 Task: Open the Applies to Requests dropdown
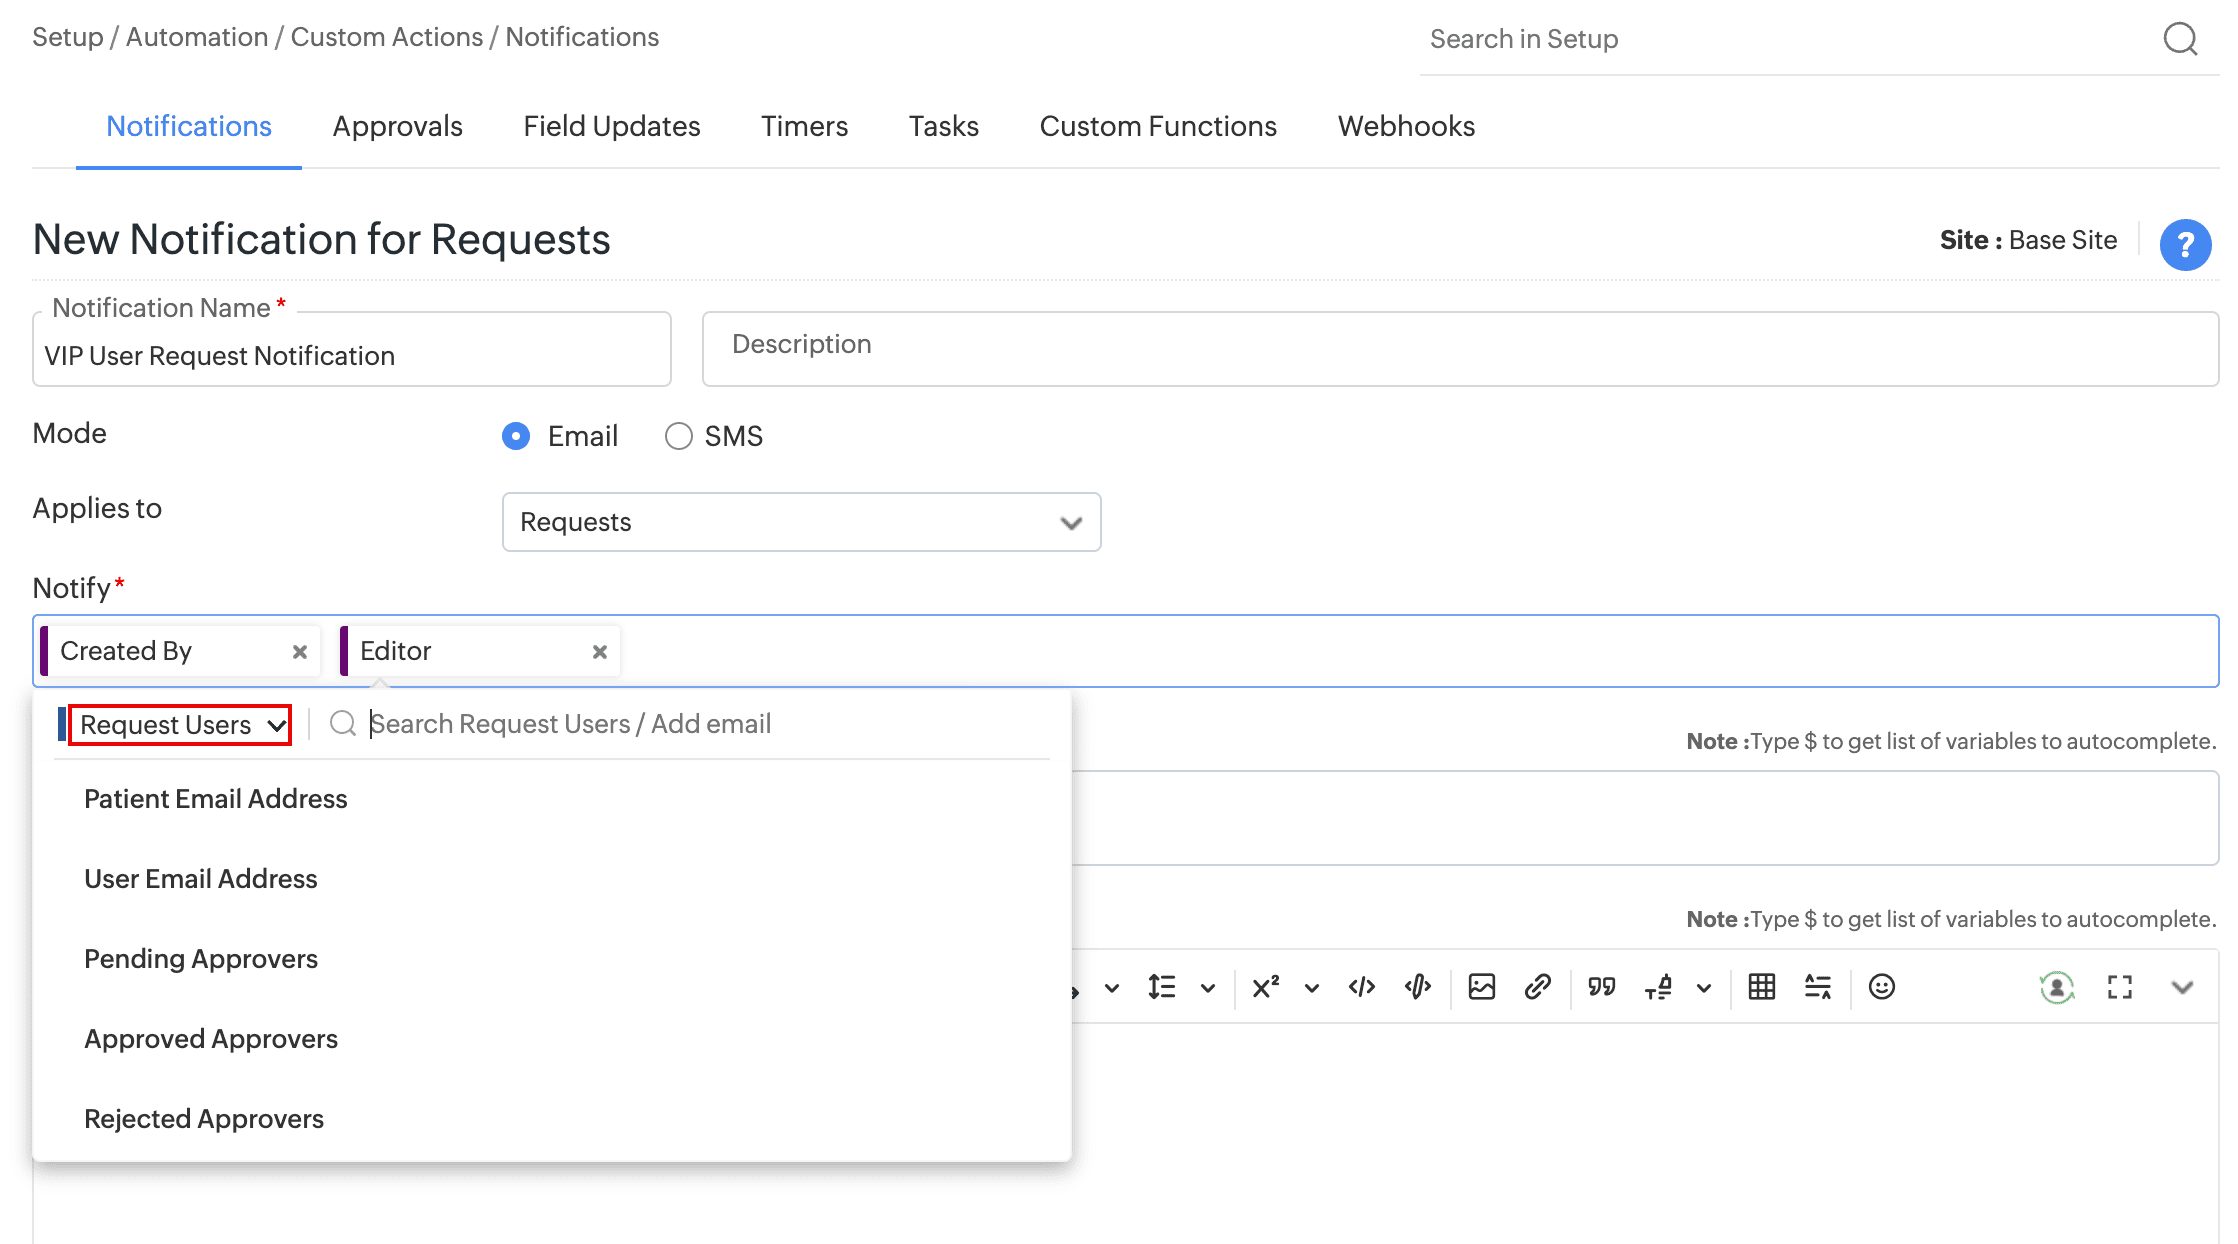[x=801, y=522]
